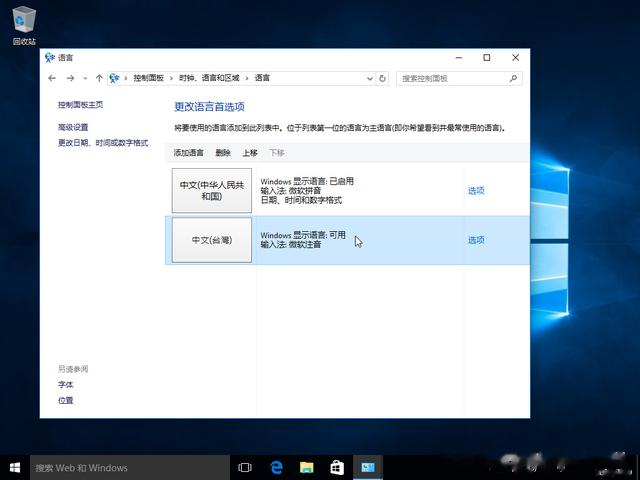Image resolution: width=640 pixels, height=480 pixels.
Task: Launch Microsoft Edge from the taskbar
Action: 276,468
